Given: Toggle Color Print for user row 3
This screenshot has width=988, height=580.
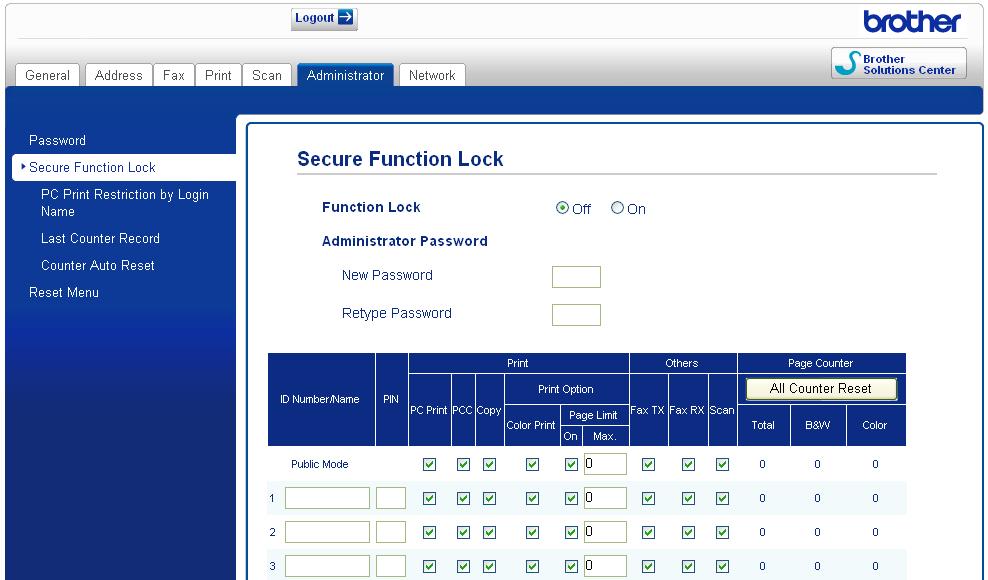Looking at the screenshot, I should pos(532,567).
